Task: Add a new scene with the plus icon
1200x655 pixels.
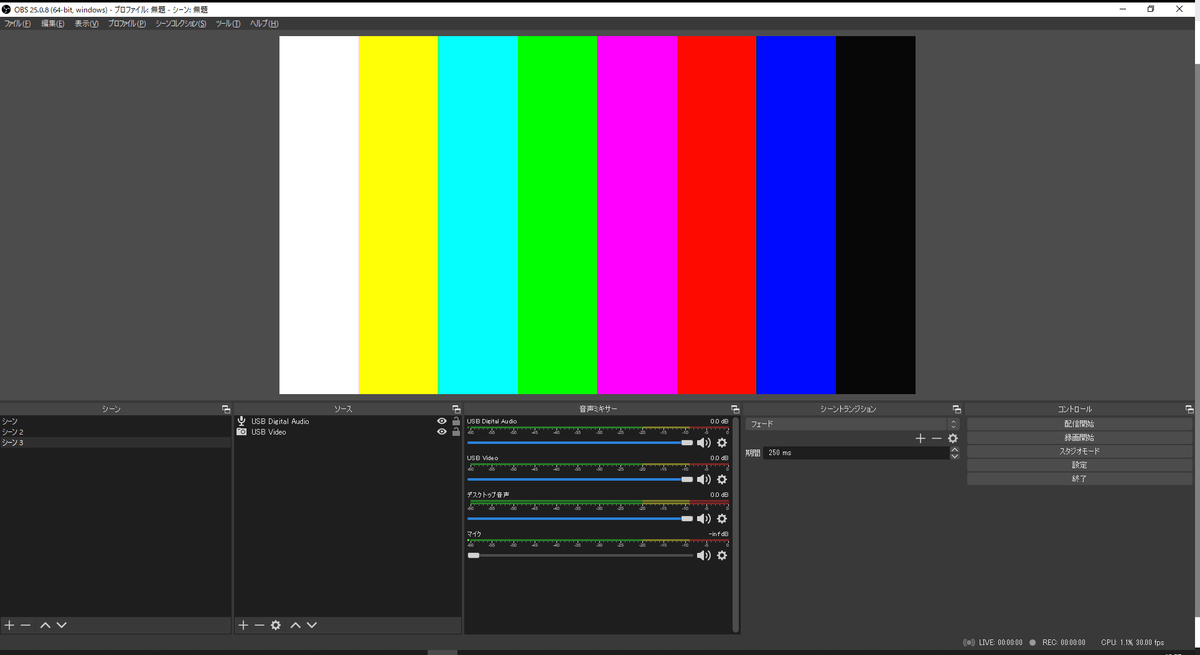Action: tap(9, 625)
